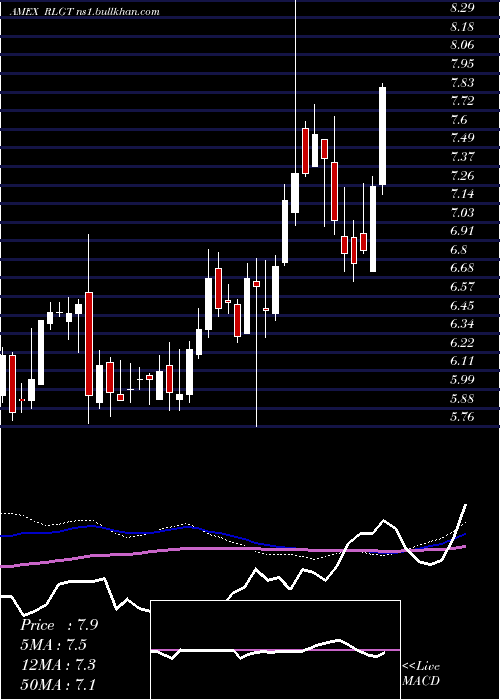The width and height of the screenshot is (500, 700).
Task: Click the 7.72 price axis label
Action: point(462,101)
